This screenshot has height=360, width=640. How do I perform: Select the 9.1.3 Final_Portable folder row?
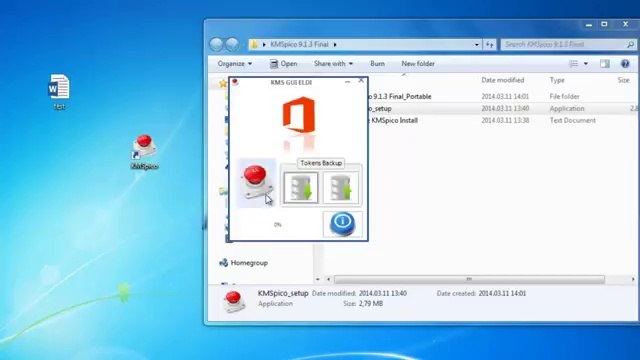point(502,96)
